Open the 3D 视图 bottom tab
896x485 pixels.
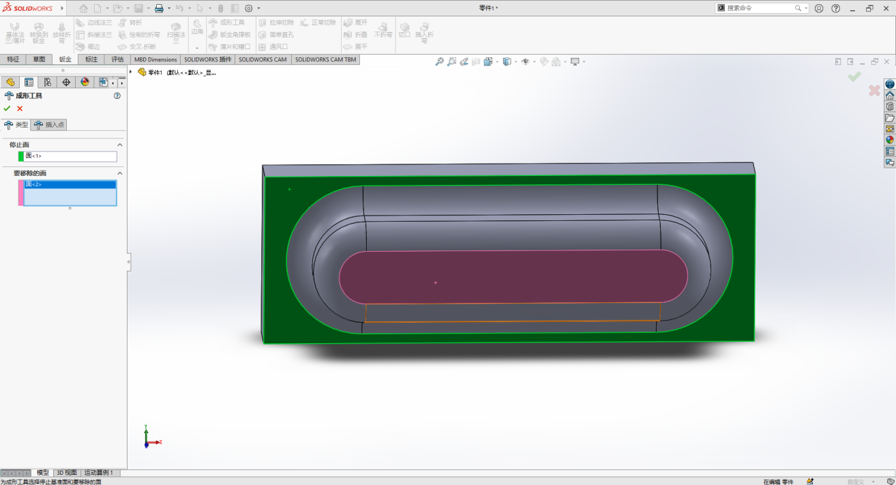pyautogui.click(x=66, y=473)
